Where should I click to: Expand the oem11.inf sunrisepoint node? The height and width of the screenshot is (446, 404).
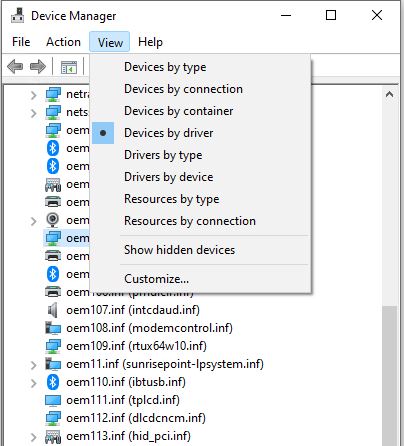tap(33, 365)
